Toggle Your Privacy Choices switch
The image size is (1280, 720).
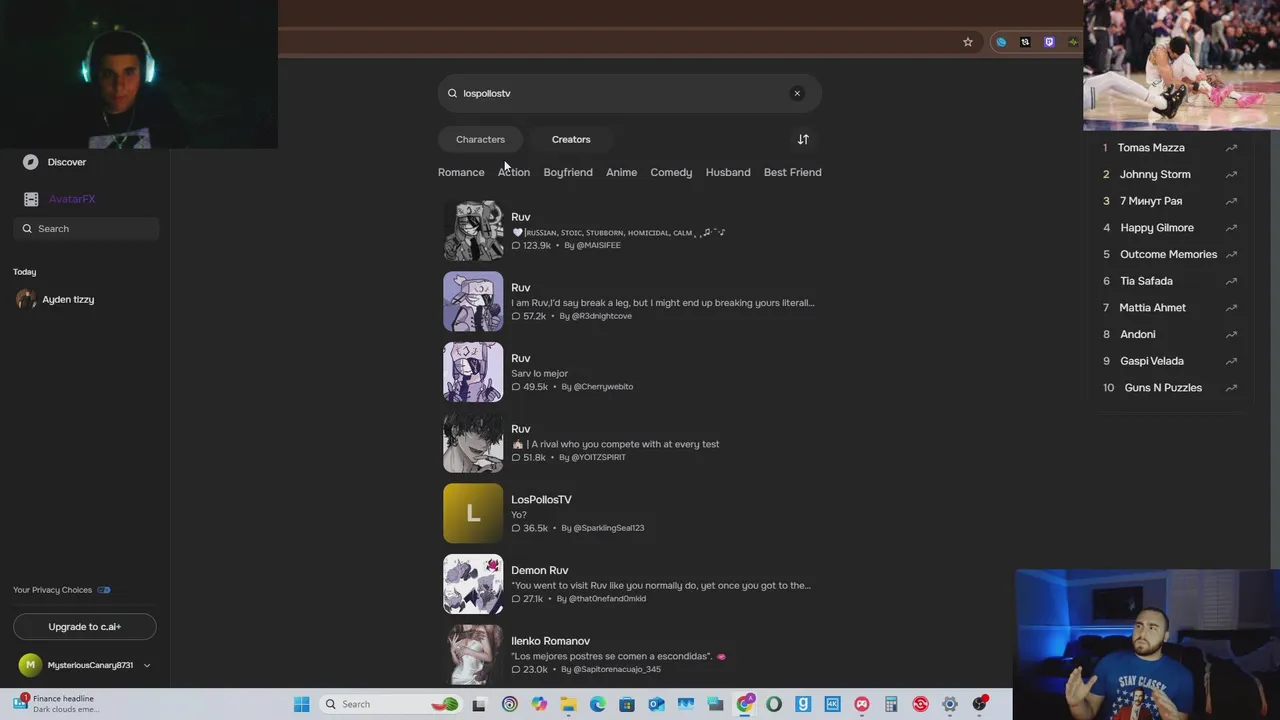(104, 590)
